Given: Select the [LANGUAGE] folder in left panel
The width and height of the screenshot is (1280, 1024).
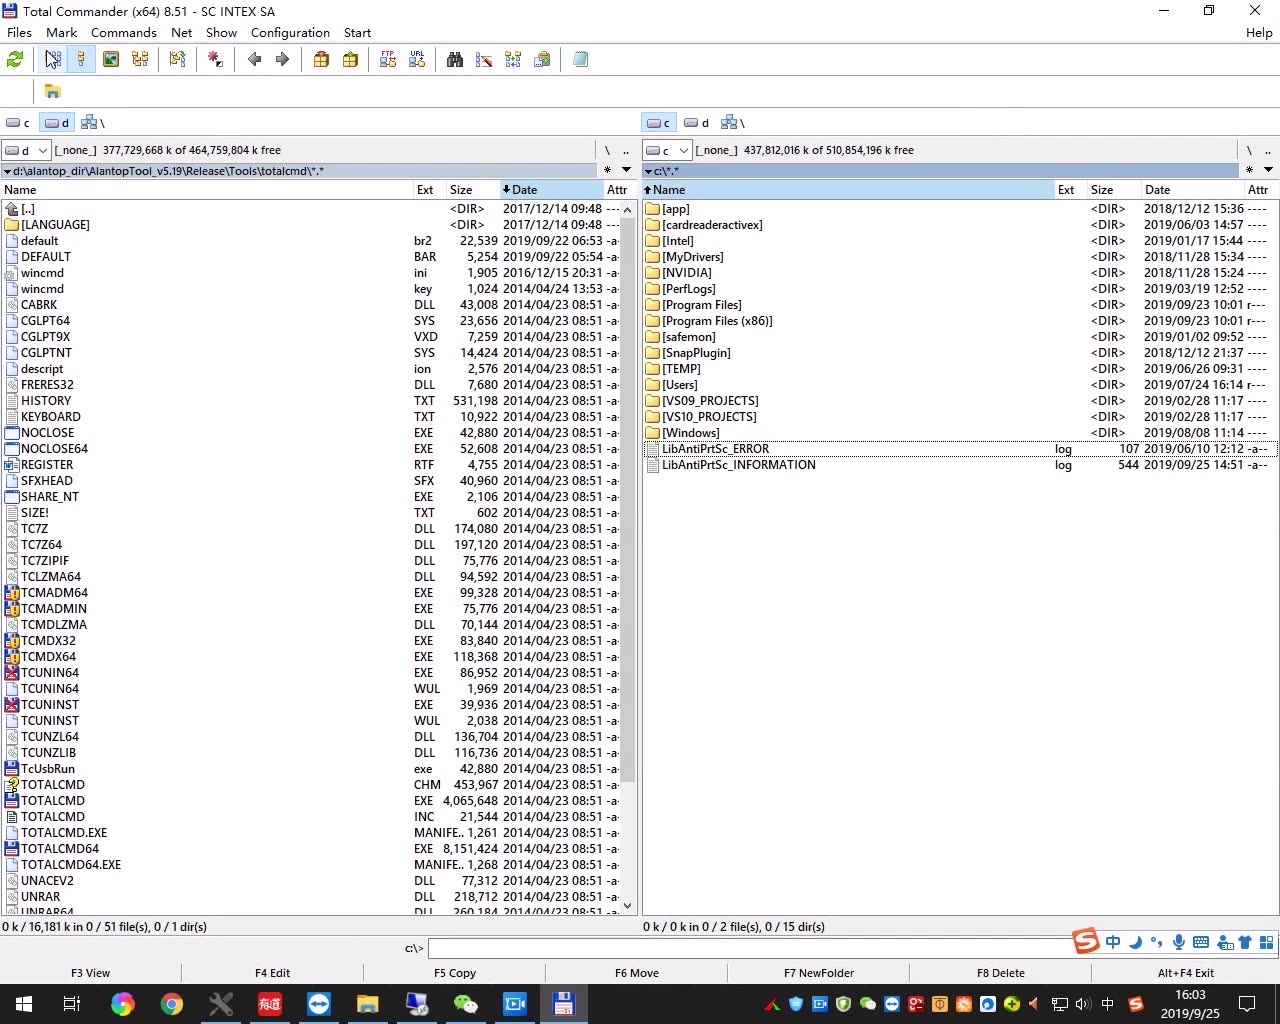Looking at the screenshot, I should coord(310,225).
